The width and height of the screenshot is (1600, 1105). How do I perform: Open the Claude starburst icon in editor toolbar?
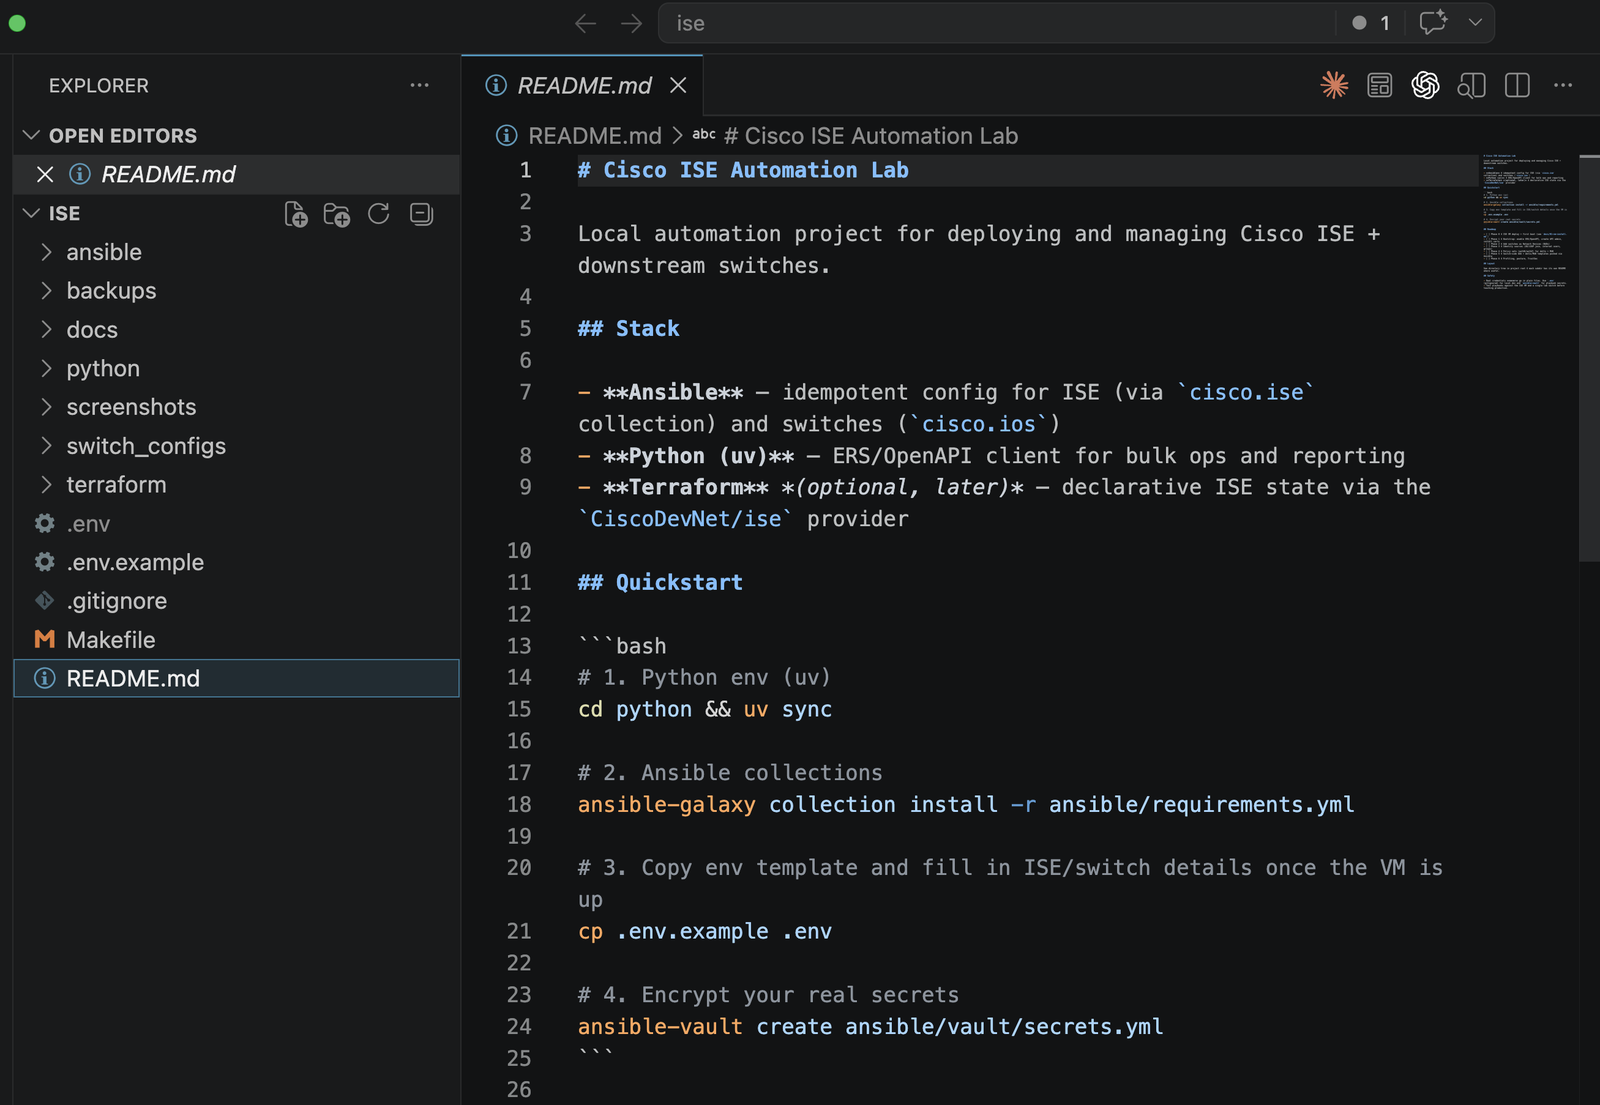1334,85
